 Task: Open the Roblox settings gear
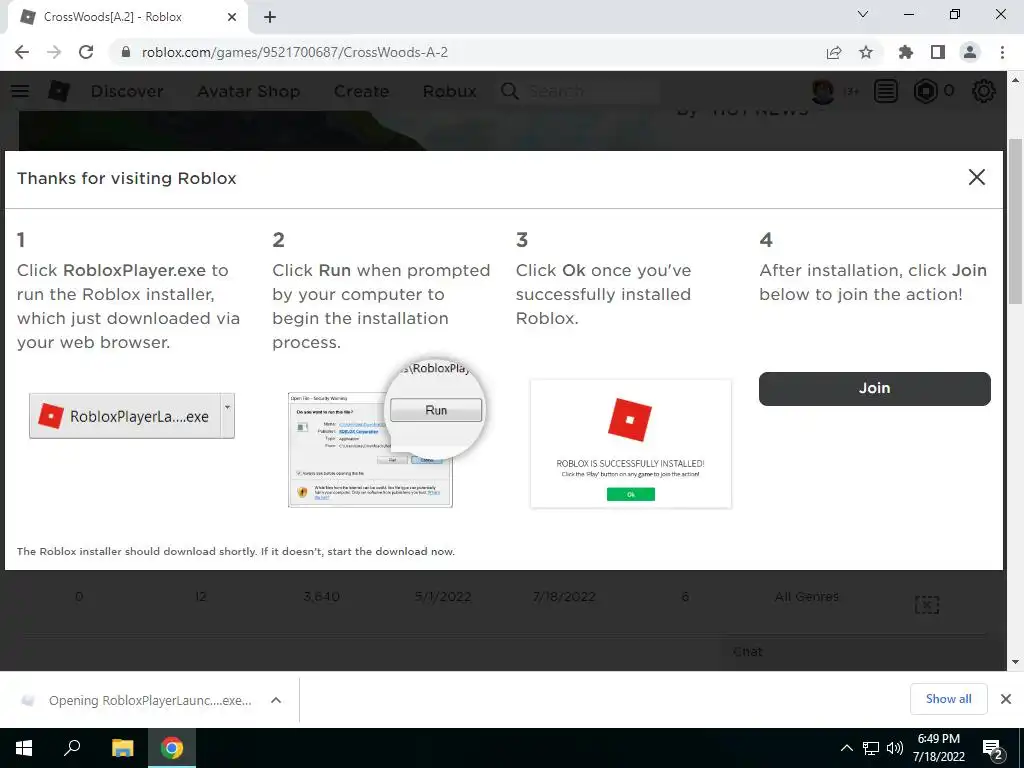(984, 91)
